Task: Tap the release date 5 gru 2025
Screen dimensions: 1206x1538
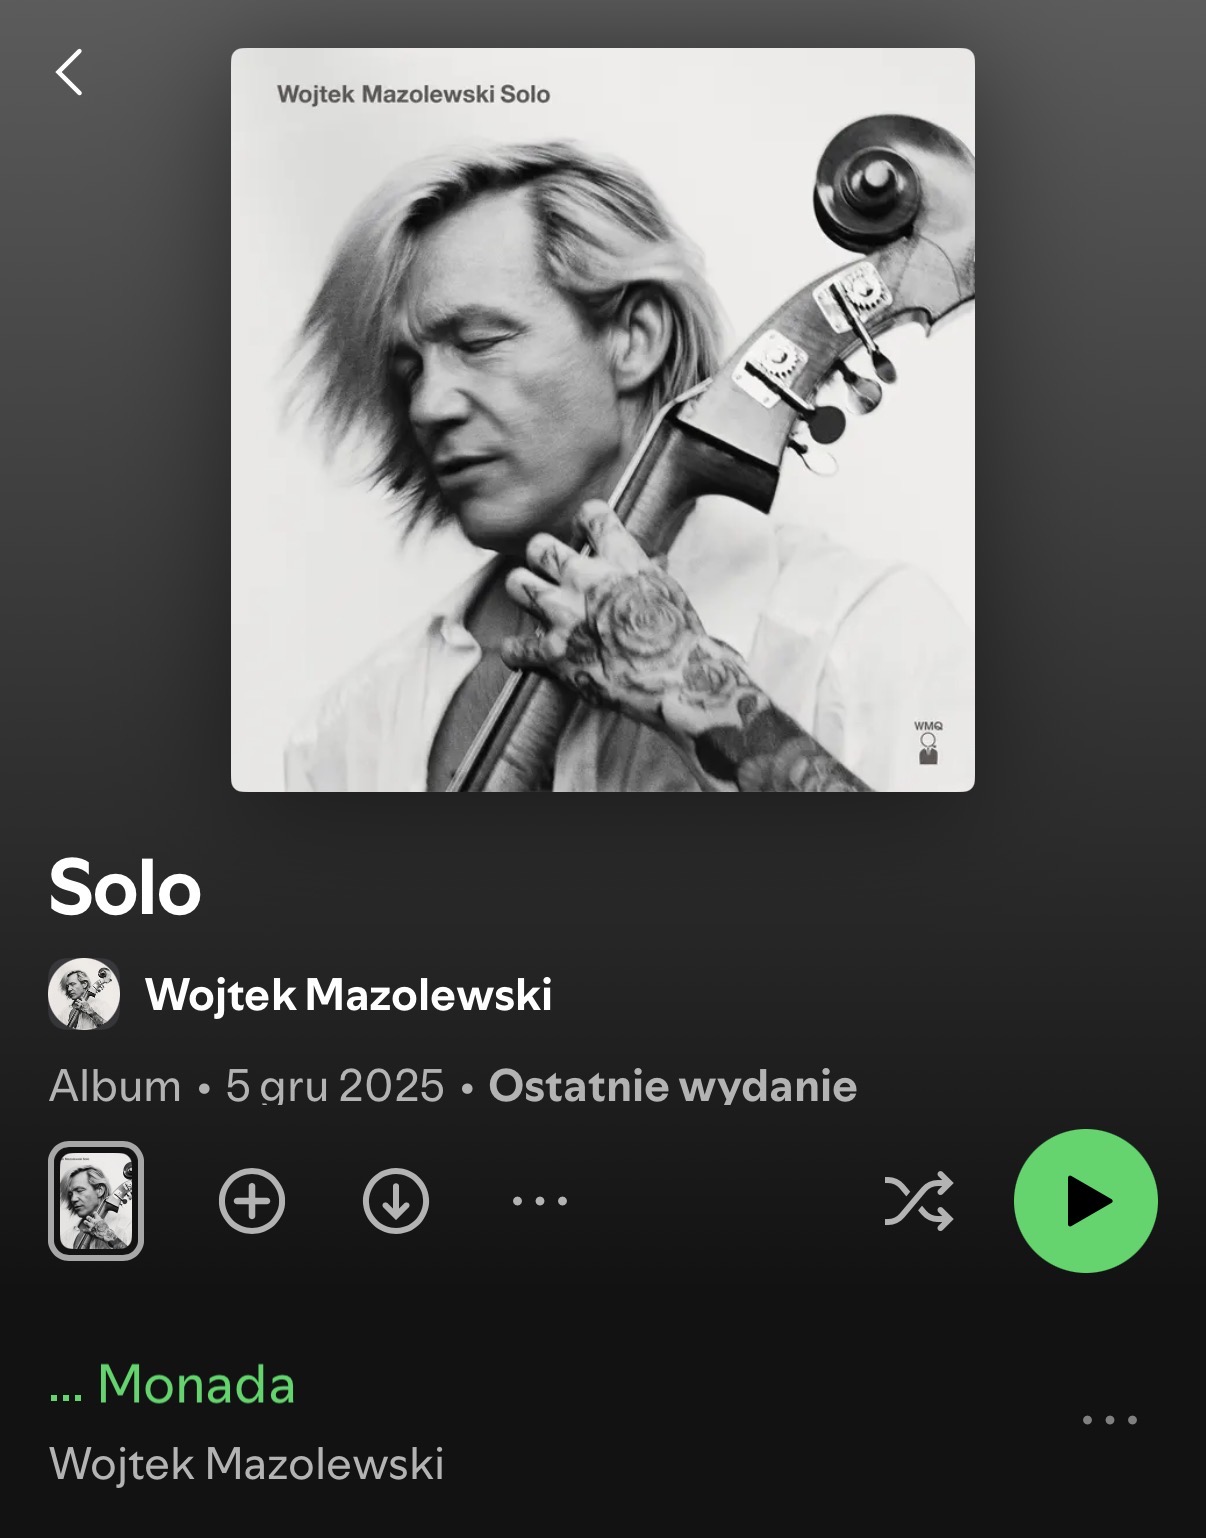Action: 335,1086
